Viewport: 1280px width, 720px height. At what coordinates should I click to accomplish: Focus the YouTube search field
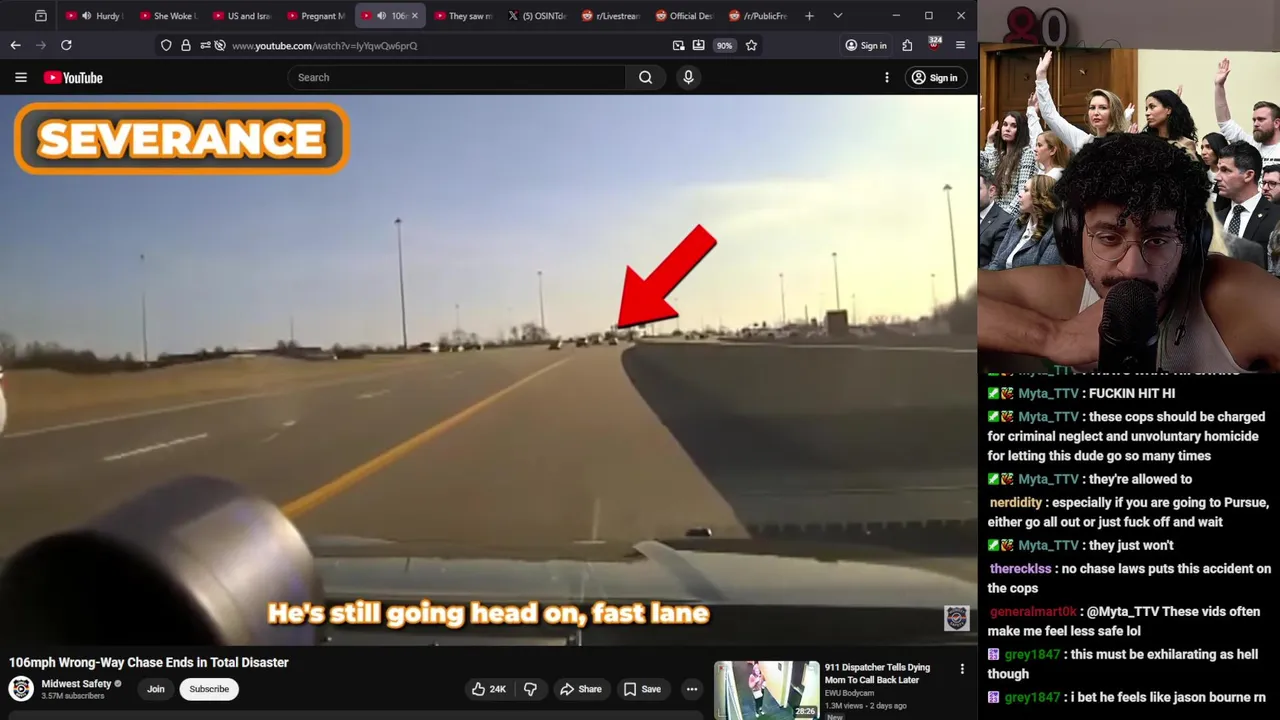coord(457,77)
